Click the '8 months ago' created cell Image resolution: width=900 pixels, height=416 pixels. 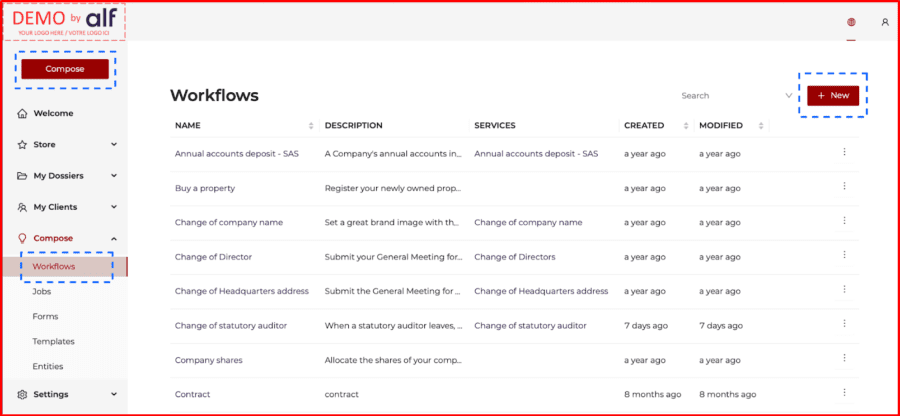653,395
